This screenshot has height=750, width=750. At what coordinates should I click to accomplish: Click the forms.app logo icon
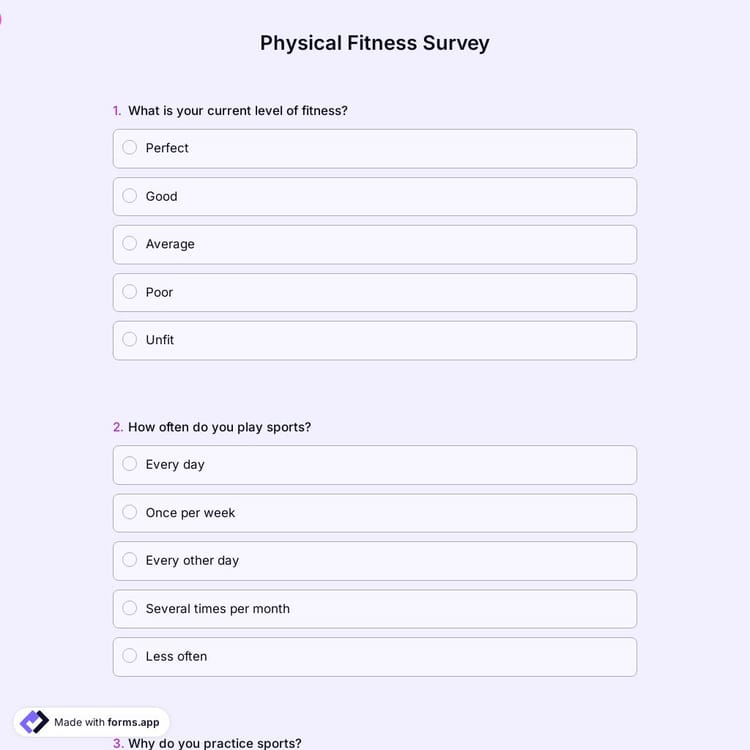[x=35, y=722]
